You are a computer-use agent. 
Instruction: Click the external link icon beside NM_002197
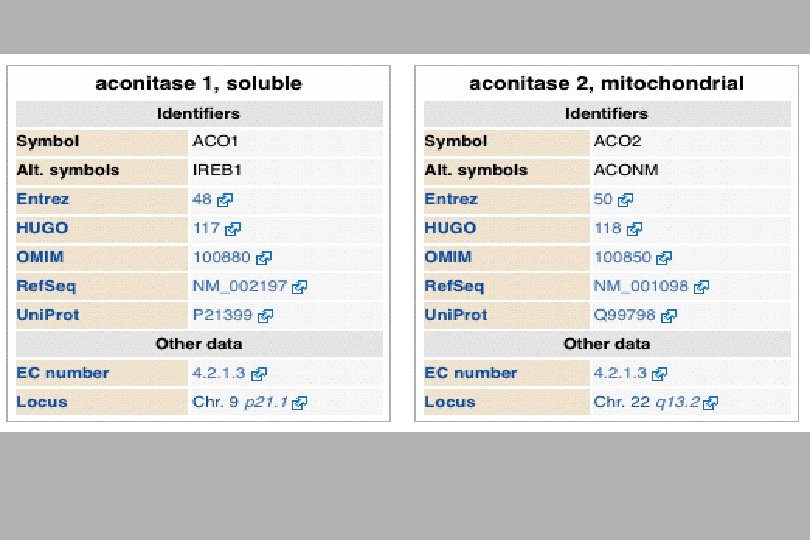300,286
